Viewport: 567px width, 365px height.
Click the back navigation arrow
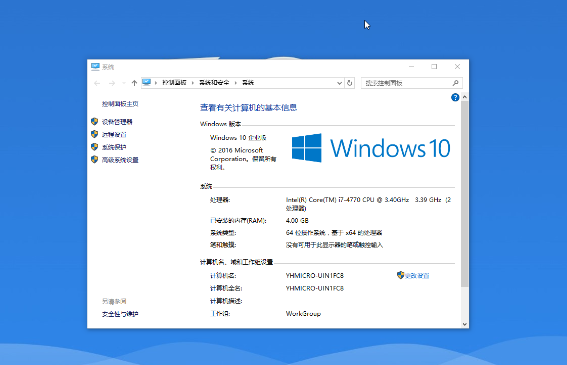(x=97, y=83)
